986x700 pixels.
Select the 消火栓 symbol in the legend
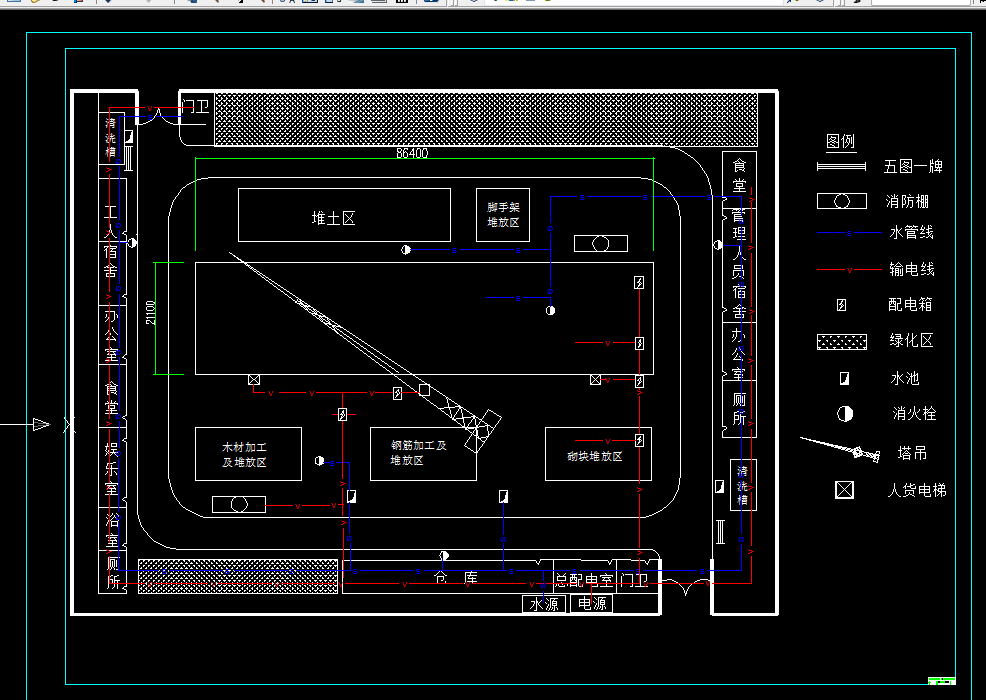845,414
